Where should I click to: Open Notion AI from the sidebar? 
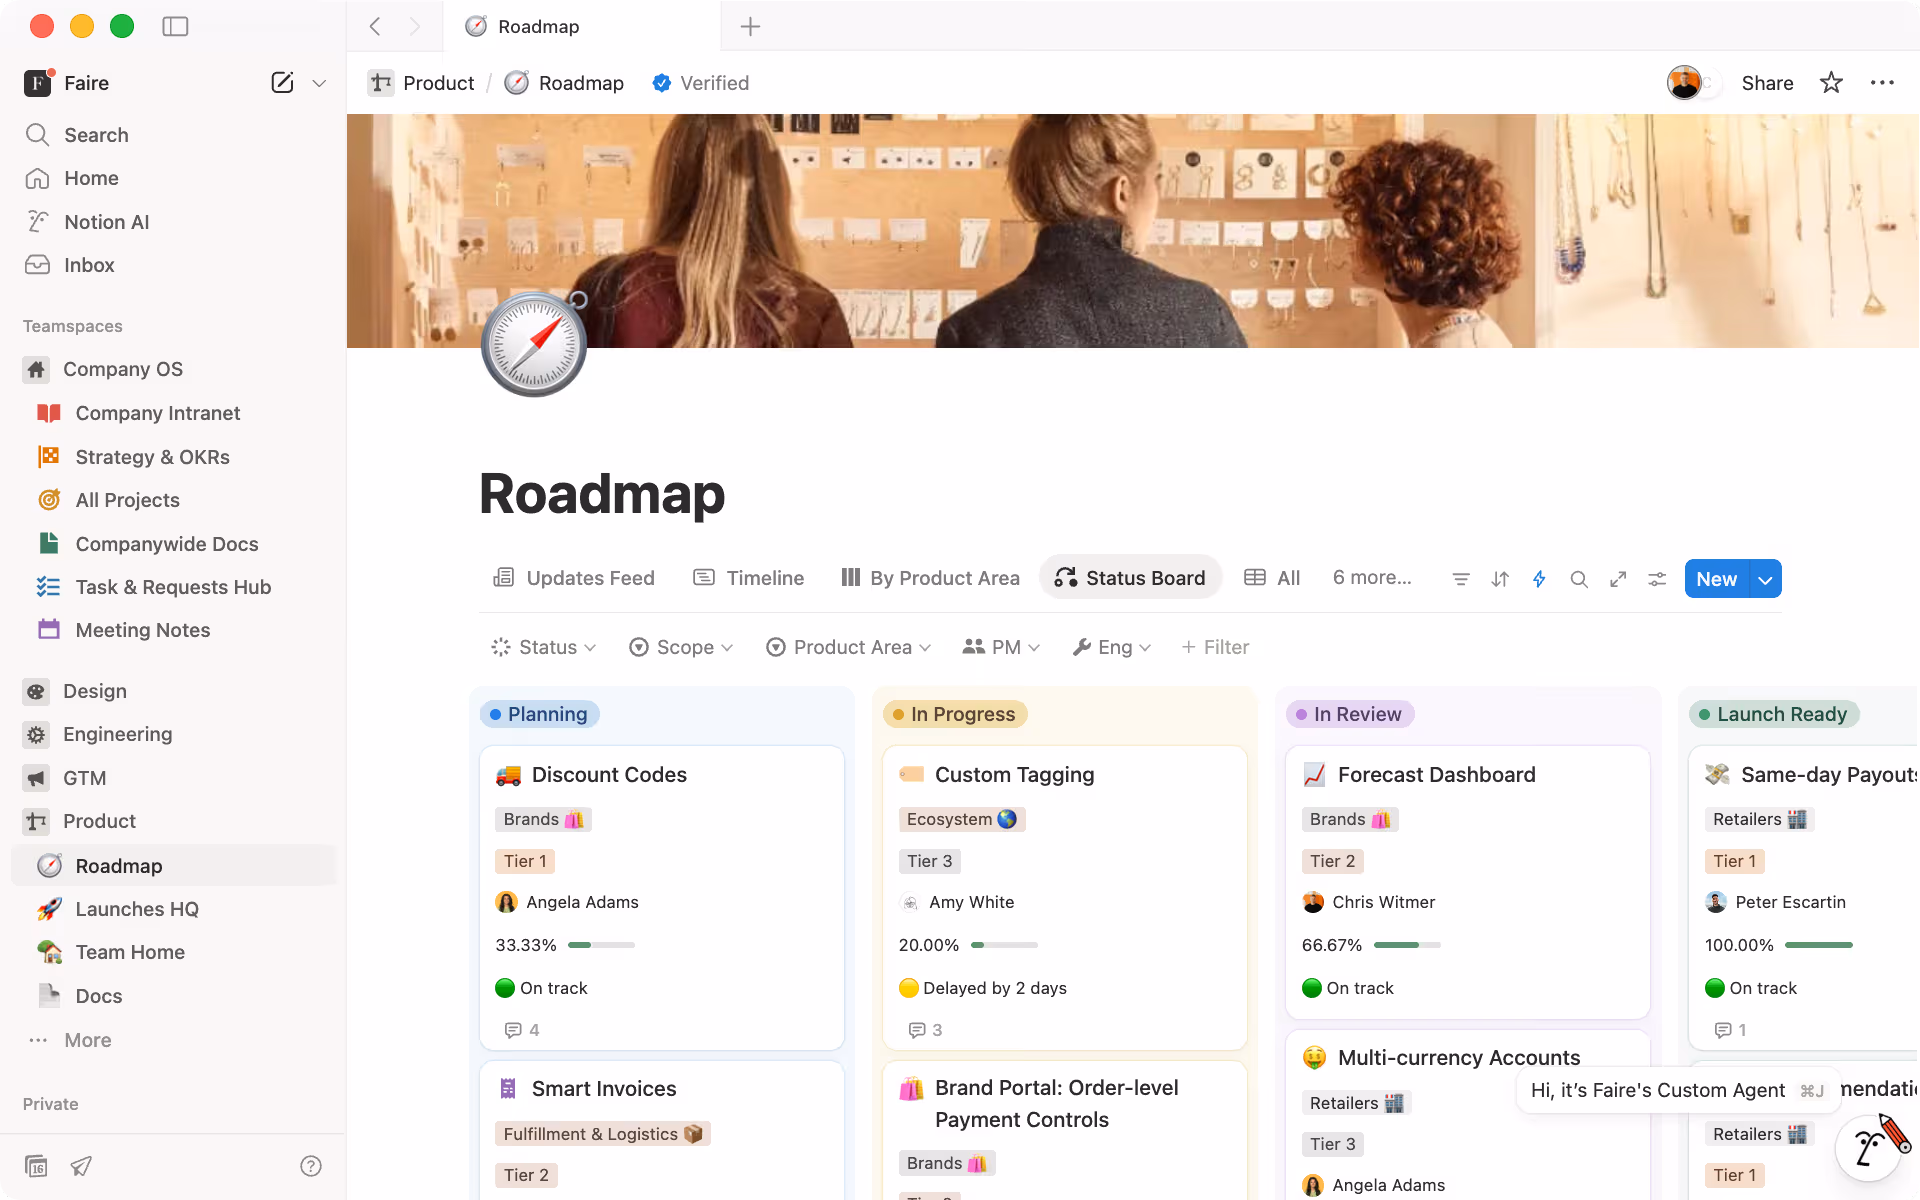click(x=106, y=221)
